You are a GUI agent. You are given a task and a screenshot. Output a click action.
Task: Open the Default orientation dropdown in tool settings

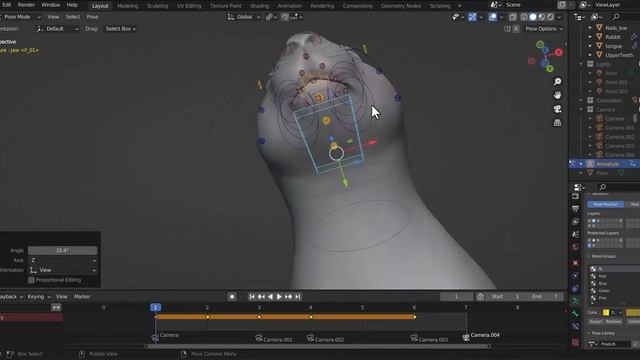[57, 29]
